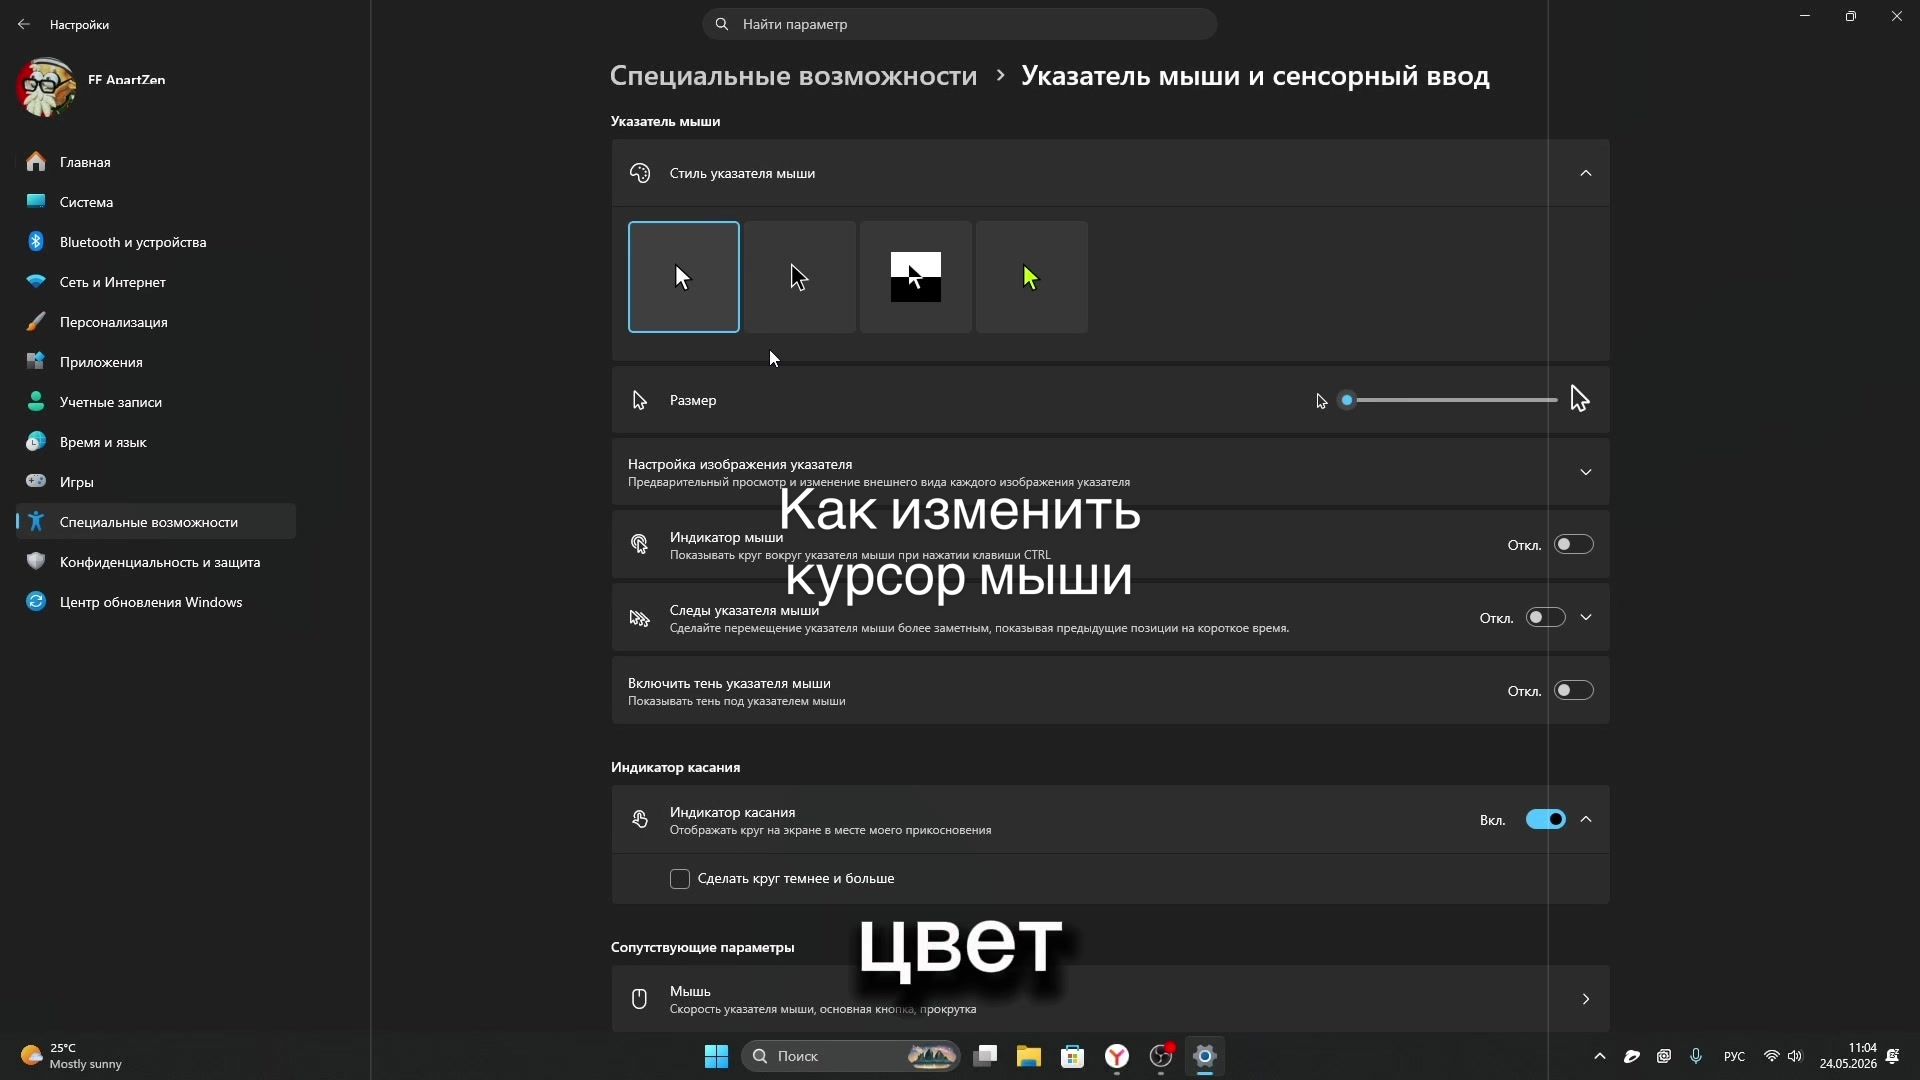Open Приложения in sidebar

156,362
